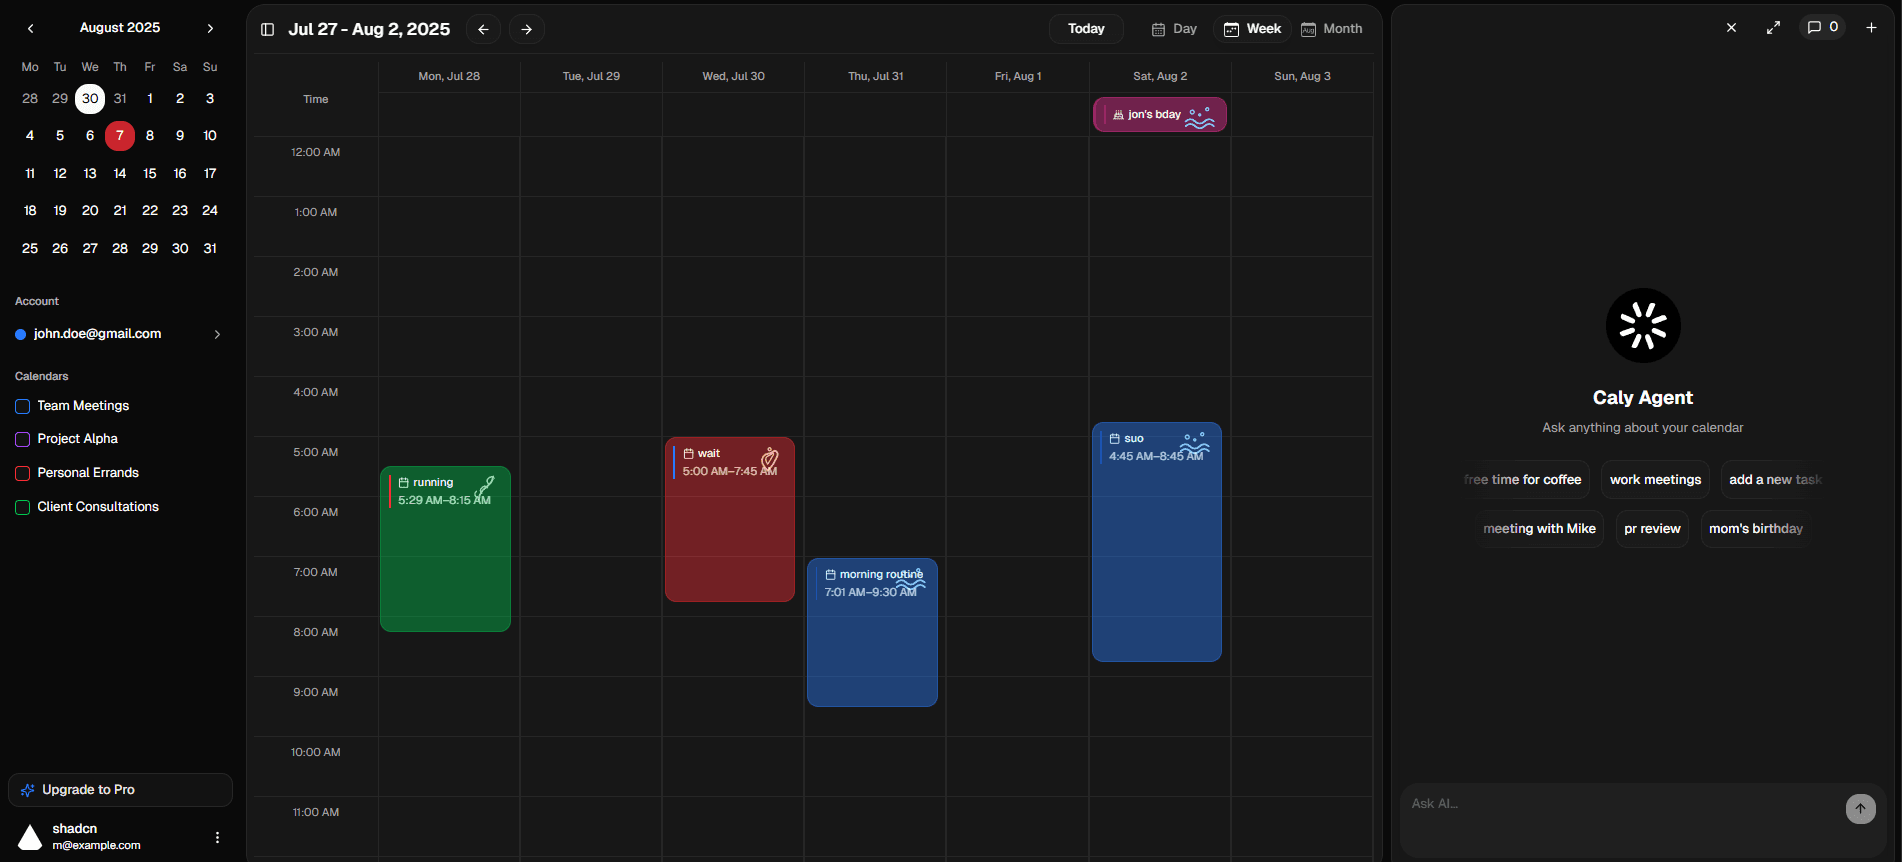Switch to Month view
The height and width of the screenshot is (862, 1902).
1331,29
